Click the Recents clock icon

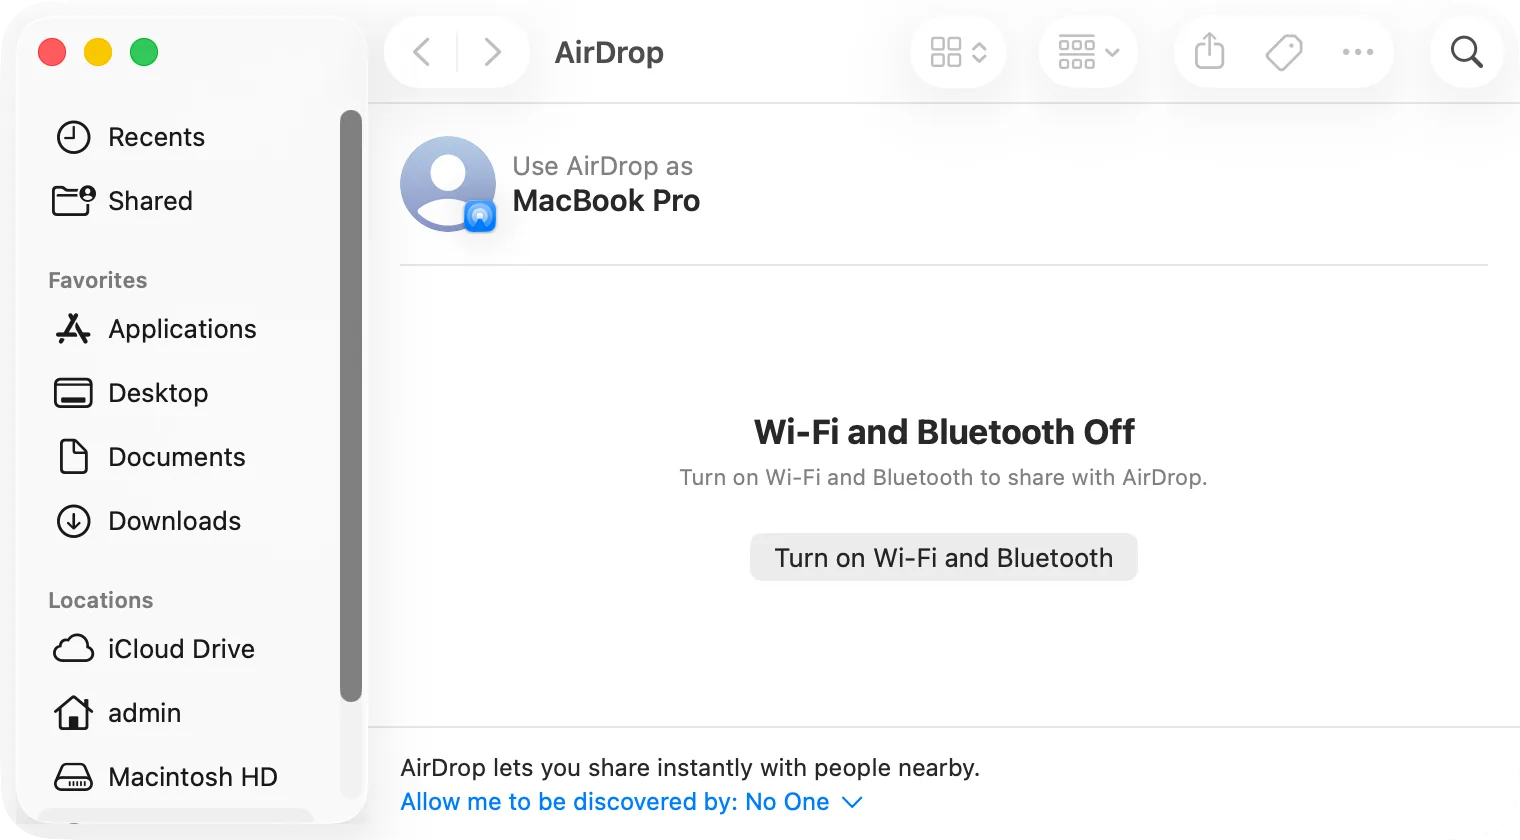click(73, 137)
